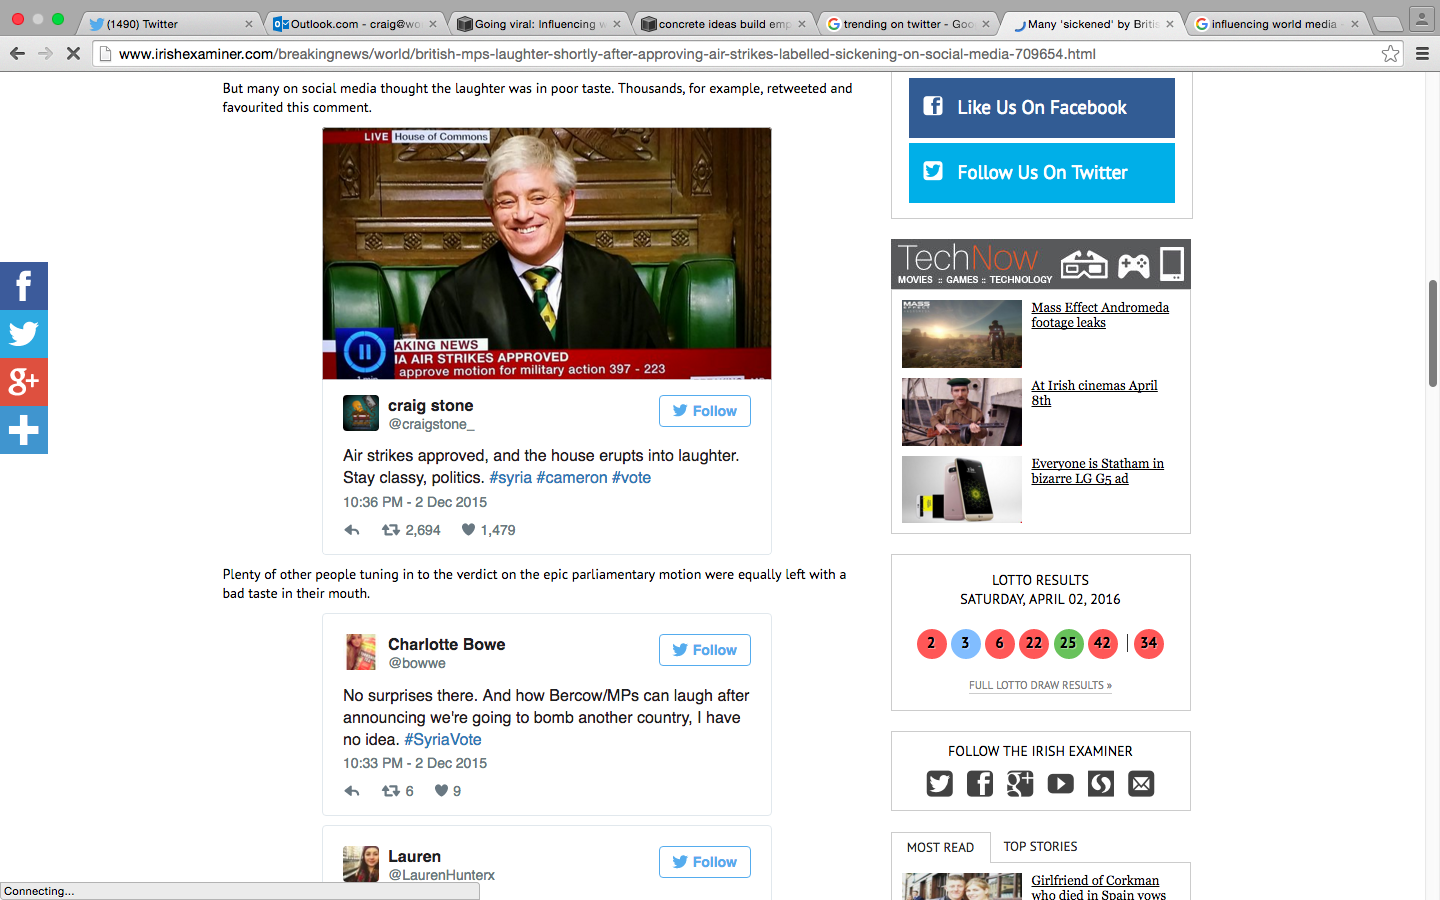
Task: Switch to Most Read tab
Action: (x=940, y=847)
